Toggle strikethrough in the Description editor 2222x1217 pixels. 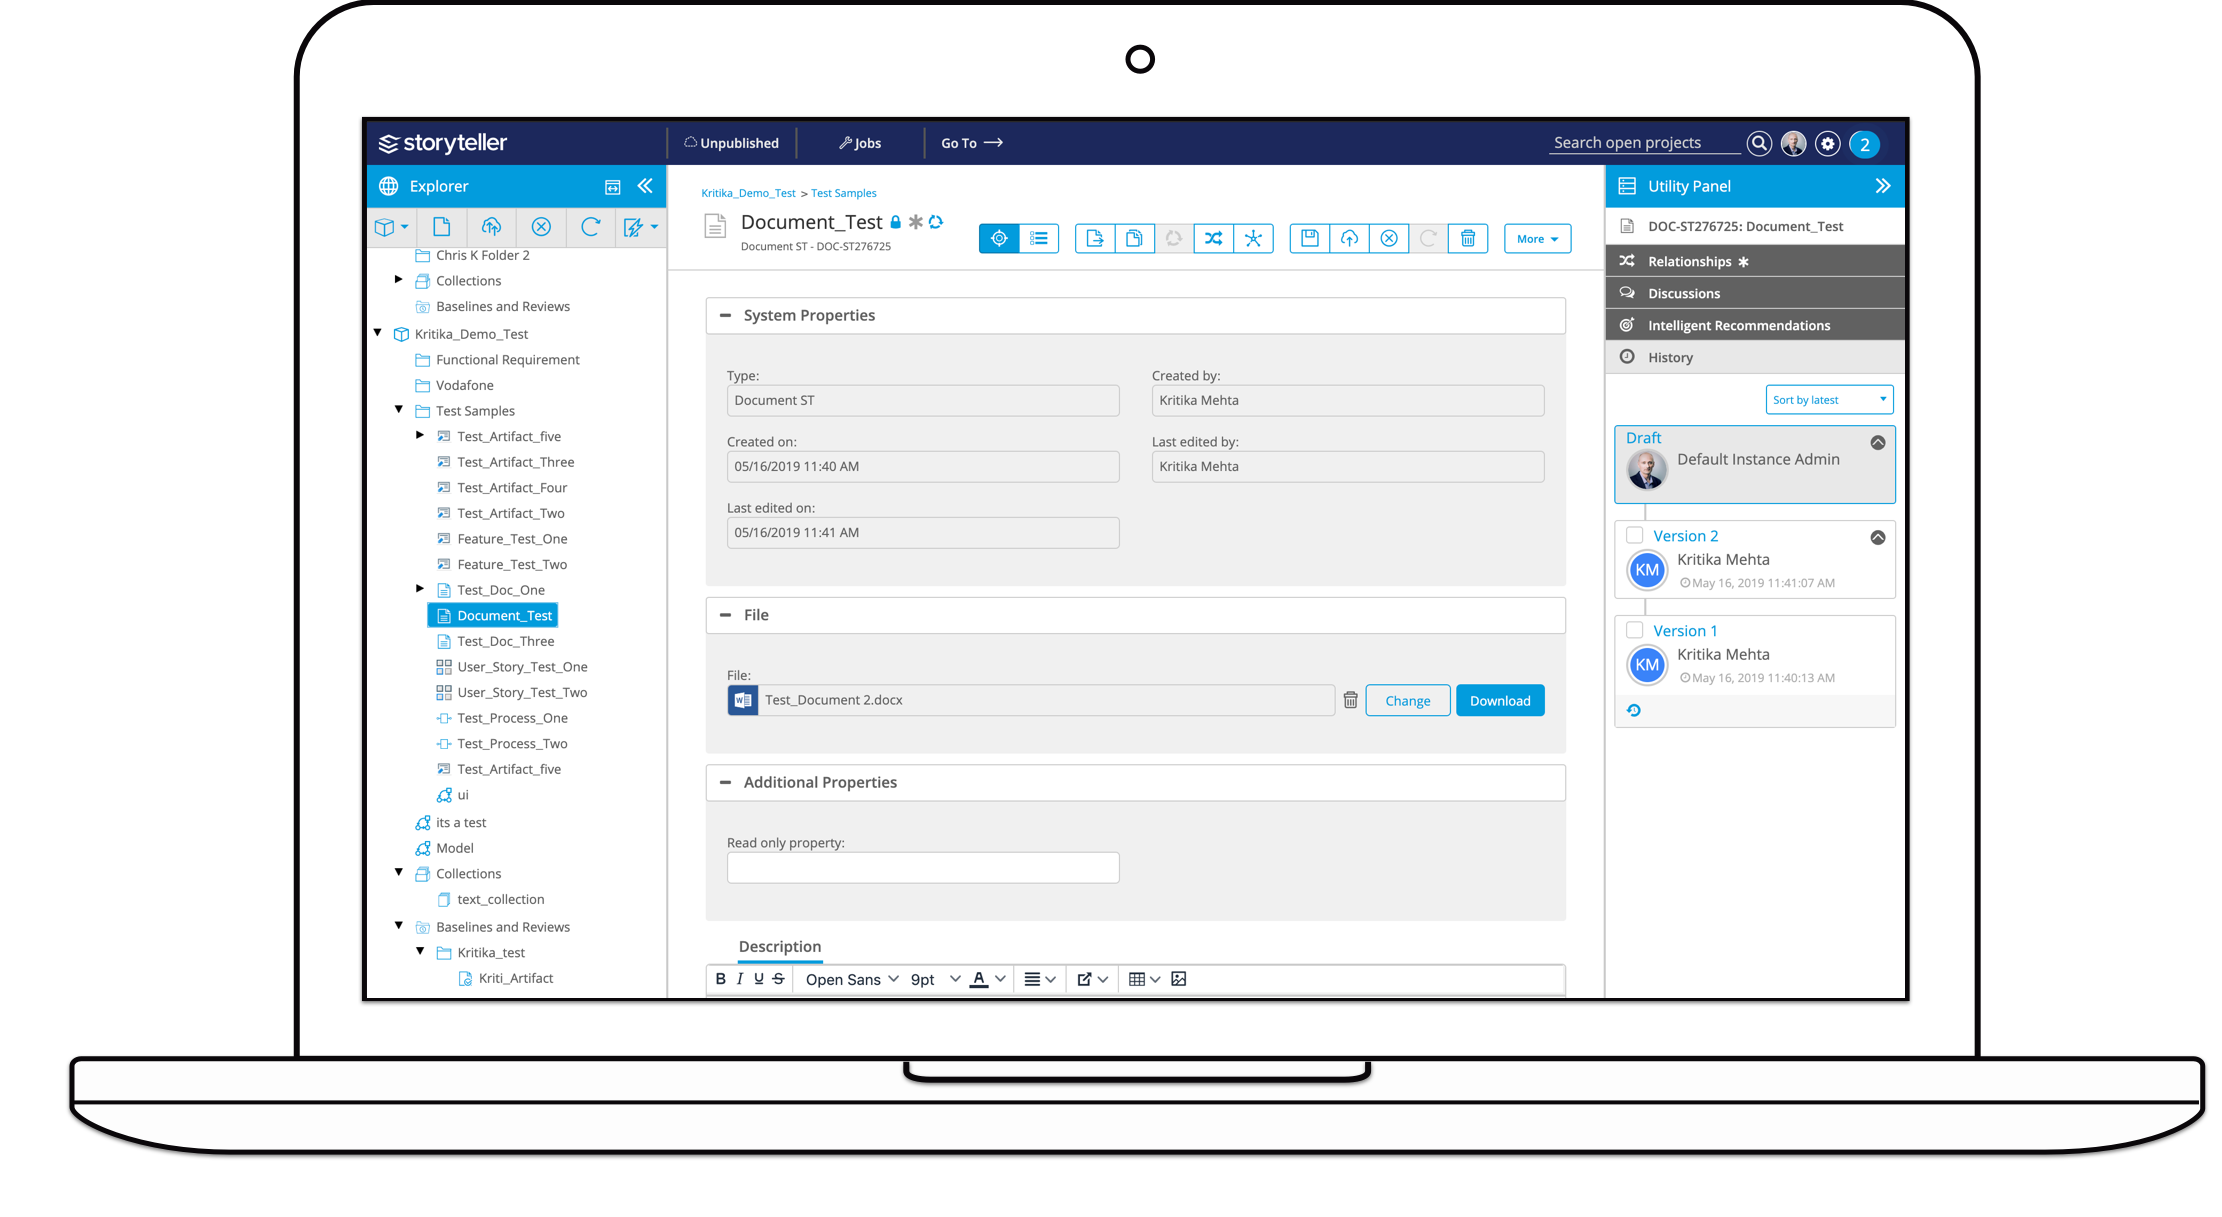point(778,979)
